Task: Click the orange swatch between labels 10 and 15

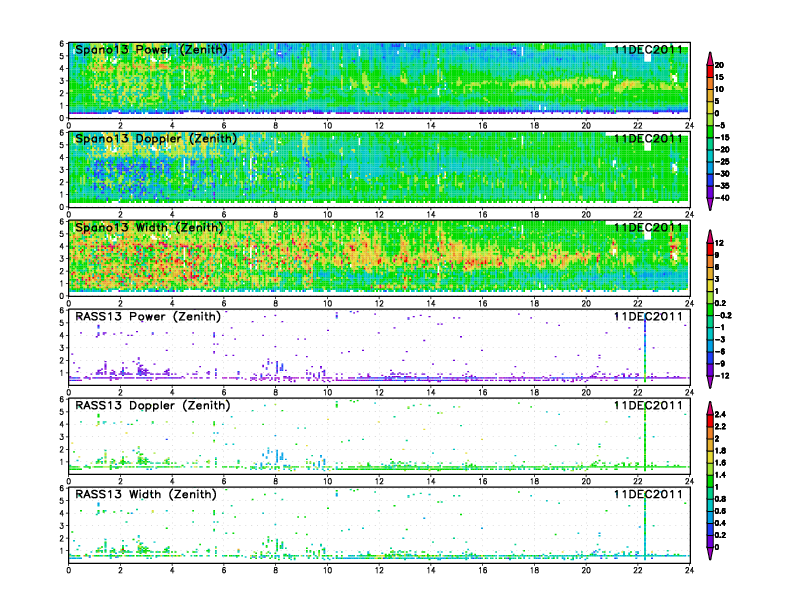Action: (710, 83)
